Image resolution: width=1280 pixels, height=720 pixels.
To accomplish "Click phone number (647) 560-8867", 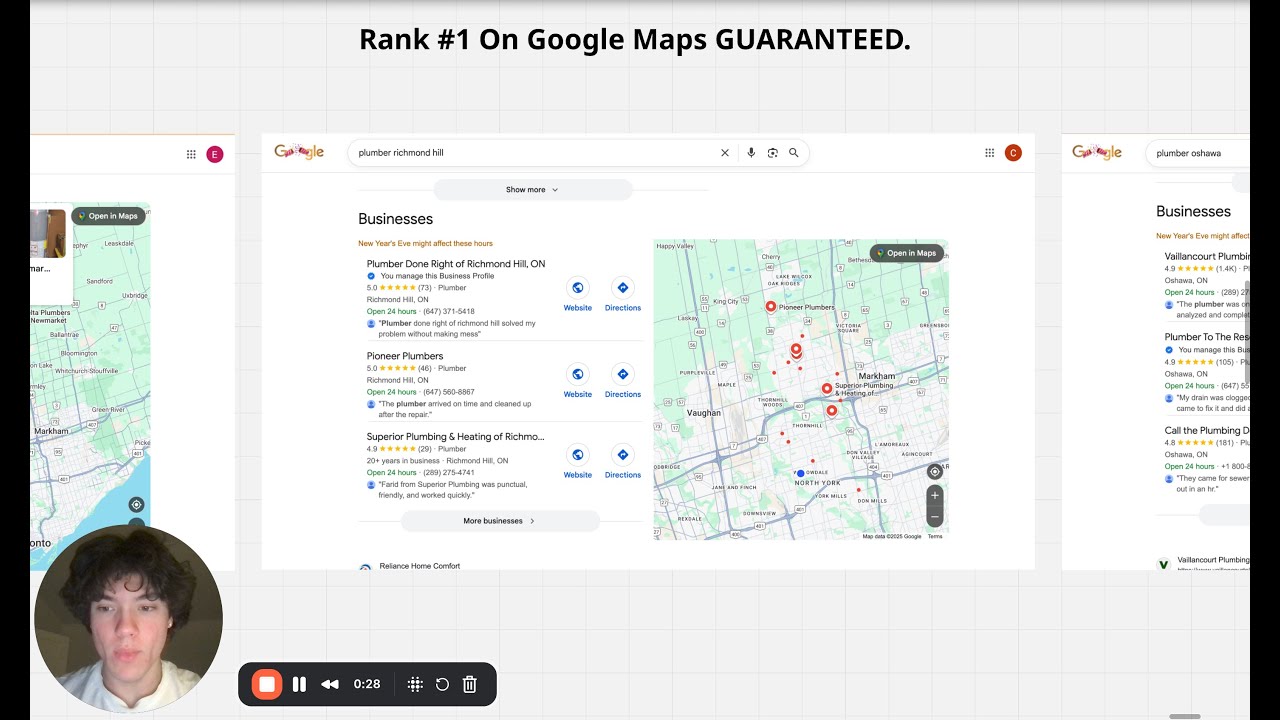I will point(449,392).
